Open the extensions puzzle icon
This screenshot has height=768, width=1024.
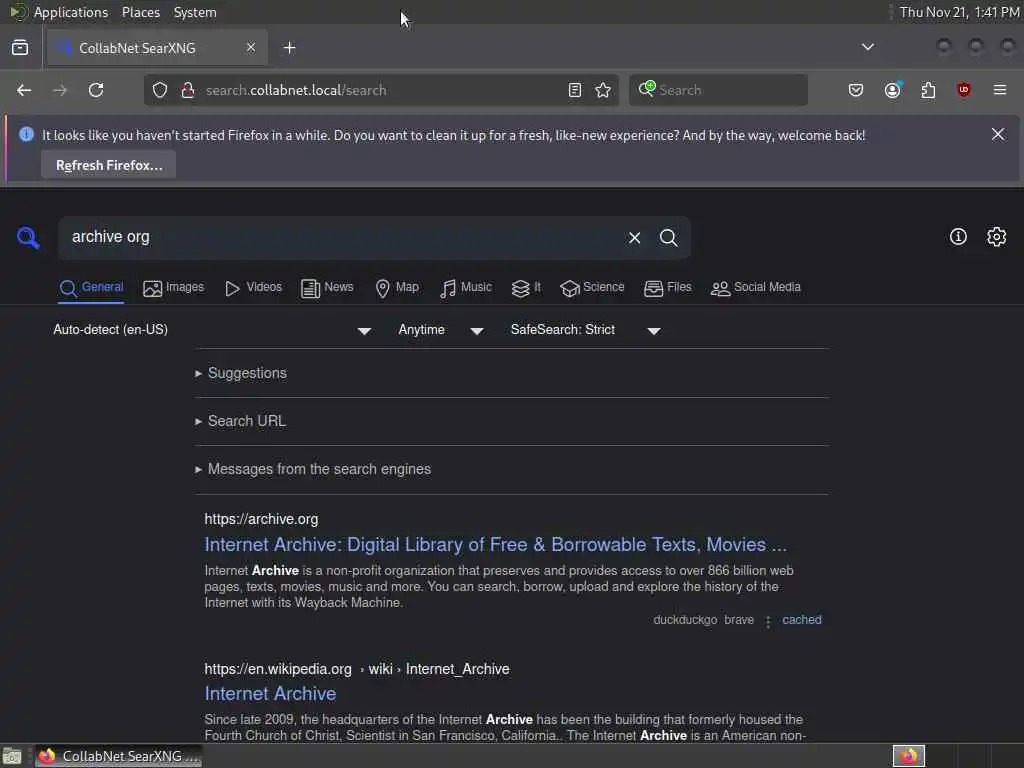(928, 90)
